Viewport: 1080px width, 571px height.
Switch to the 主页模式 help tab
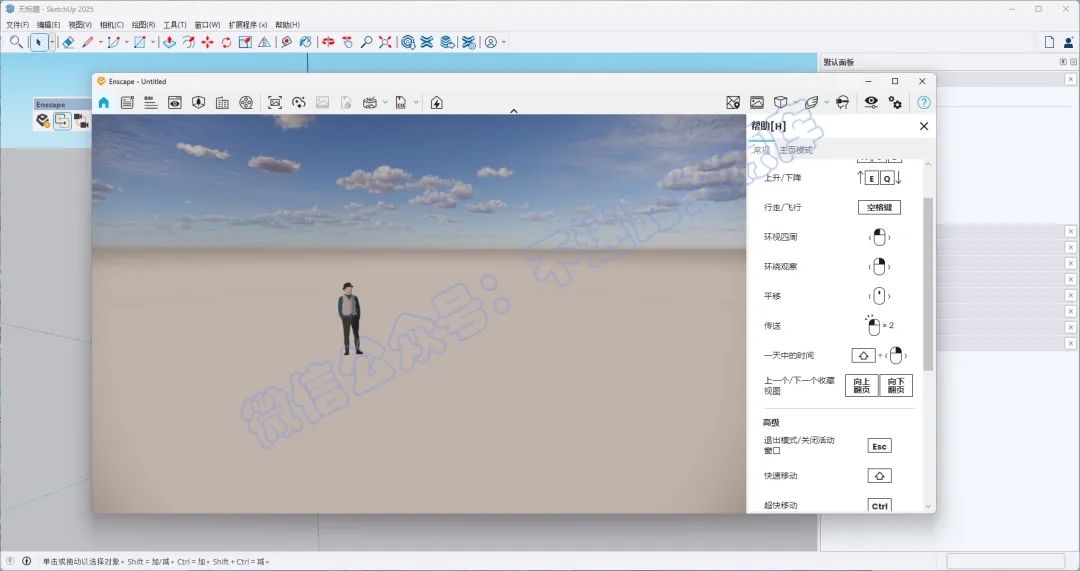pos(796,149)
